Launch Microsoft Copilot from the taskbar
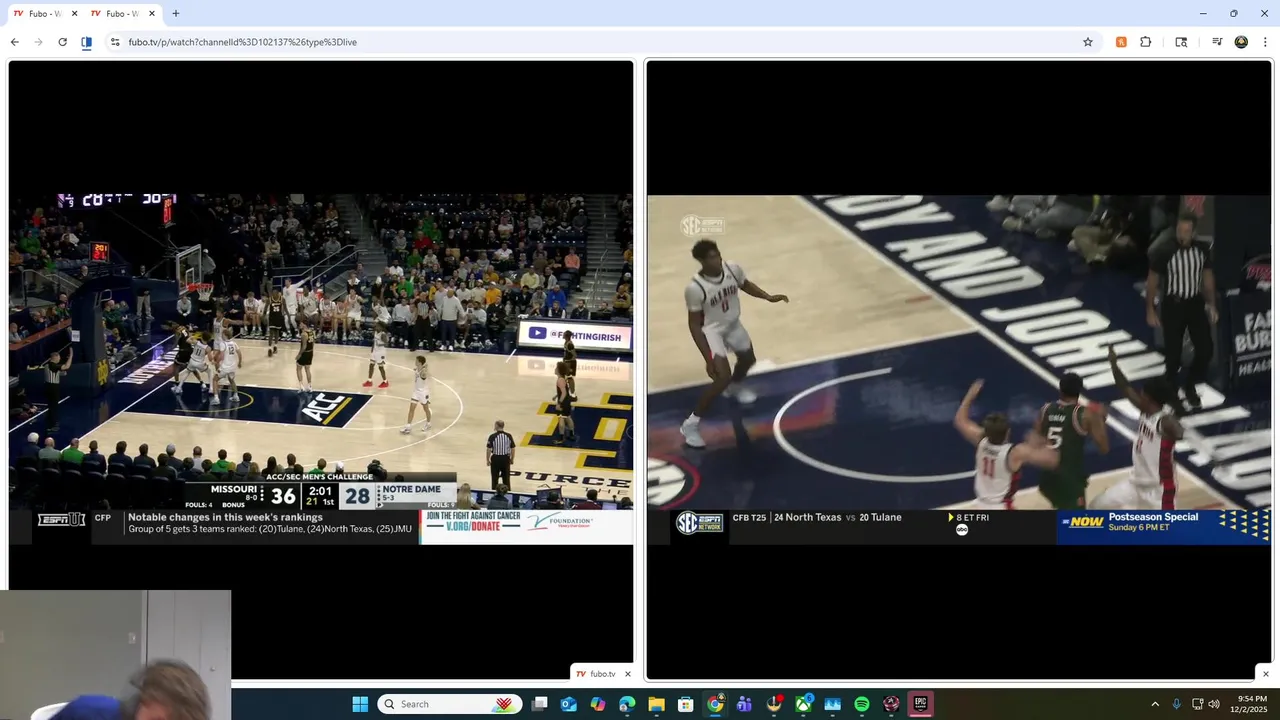 [598, 704]
